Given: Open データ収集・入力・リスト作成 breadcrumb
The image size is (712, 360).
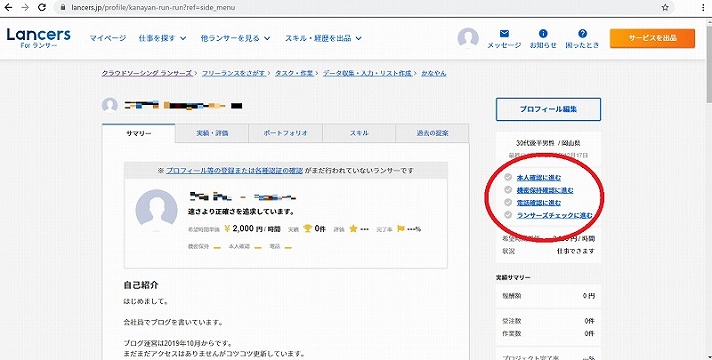Looking at the screenshot, I should coord(367,73).
